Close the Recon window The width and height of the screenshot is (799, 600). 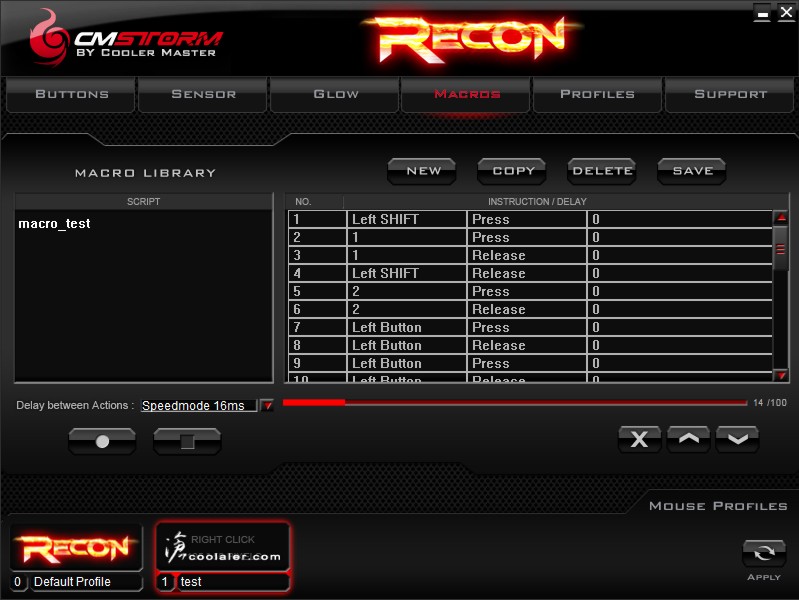tap(787, 12)
